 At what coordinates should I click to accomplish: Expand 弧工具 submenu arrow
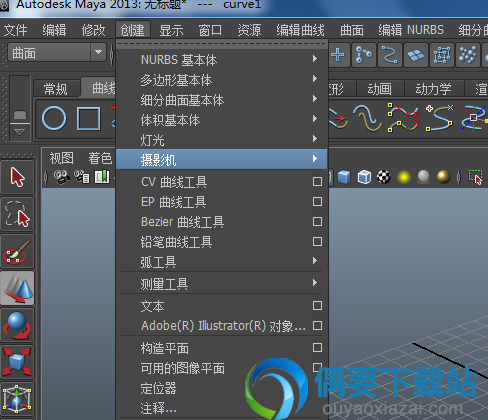coord(315,261)
